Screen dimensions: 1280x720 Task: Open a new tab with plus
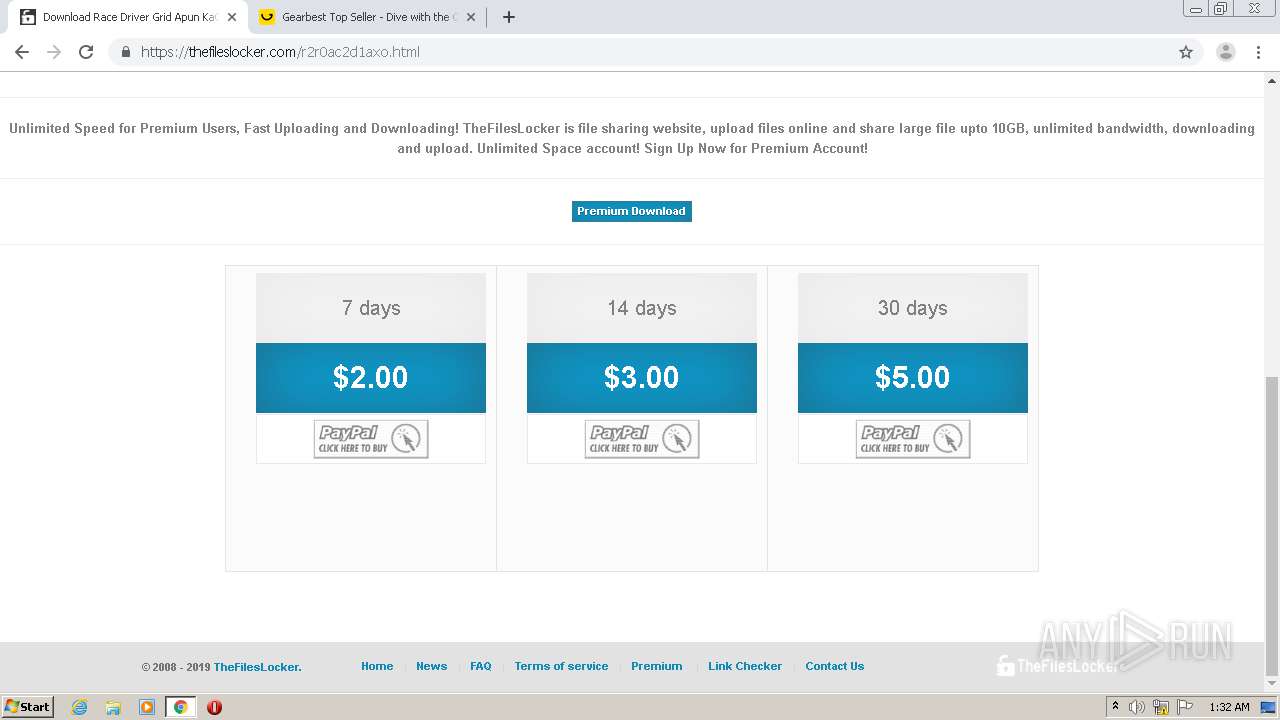coord(508,17)
